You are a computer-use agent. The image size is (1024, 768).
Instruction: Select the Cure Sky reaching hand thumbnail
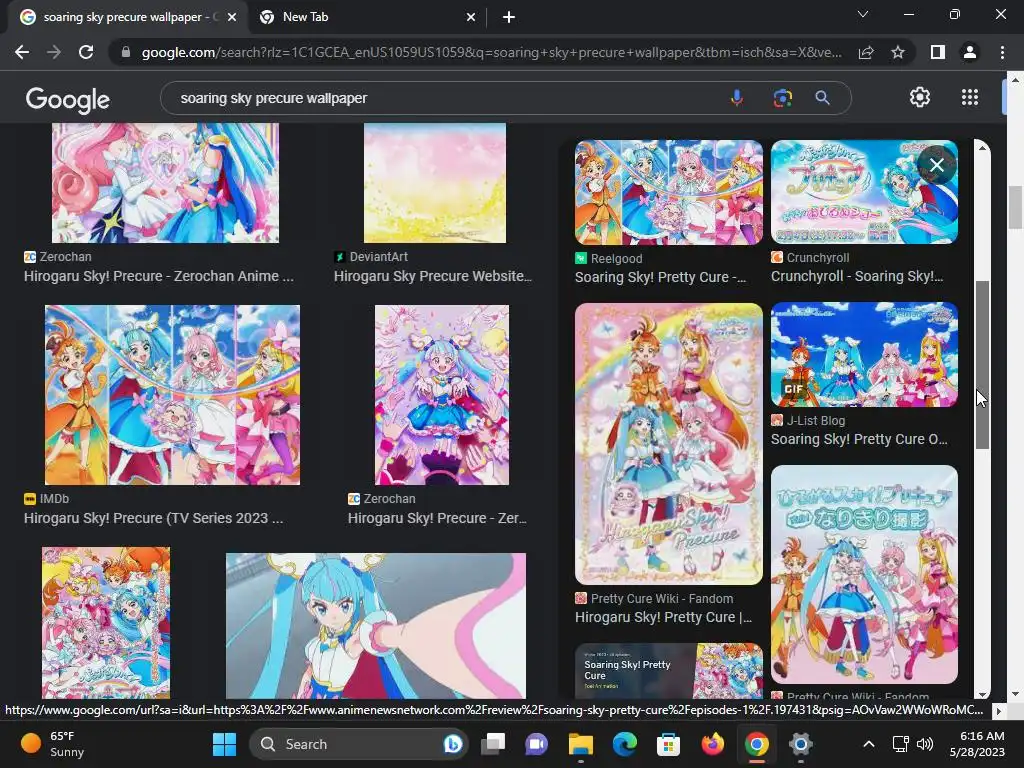(376, 626)
